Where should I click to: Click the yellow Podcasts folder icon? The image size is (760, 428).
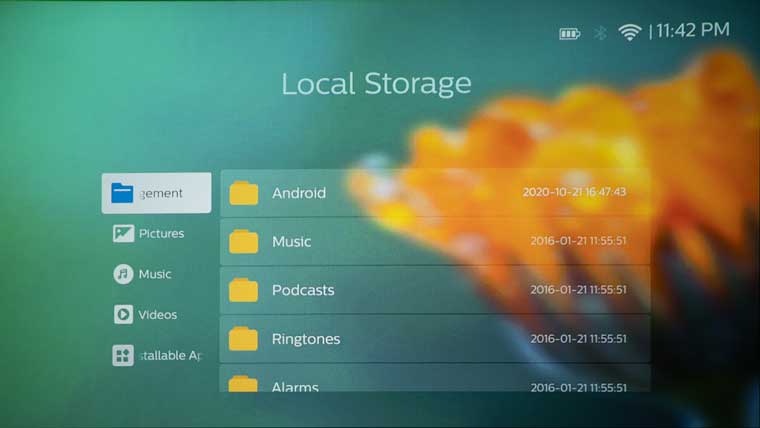pyautogui.click(x=243, y=290)
